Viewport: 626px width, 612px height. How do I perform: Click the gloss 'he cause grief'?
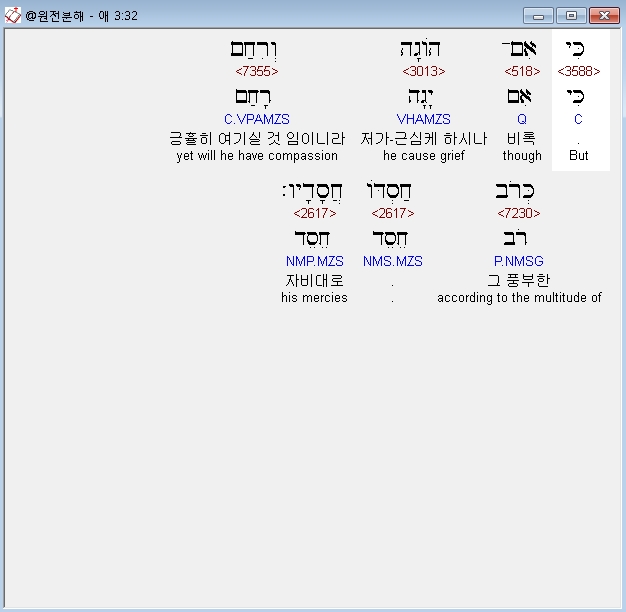[424, 156]
